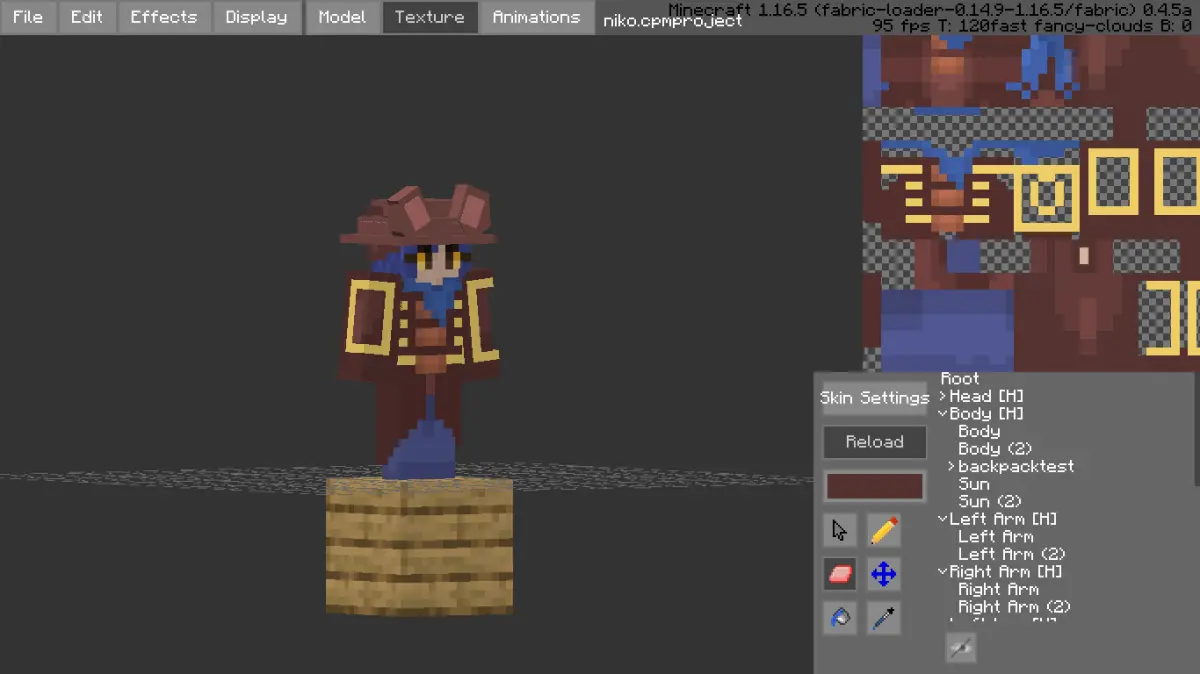Select the pencil drawing tool
The height and width of the screenshot is (674, 1200).
pos(883,530)
